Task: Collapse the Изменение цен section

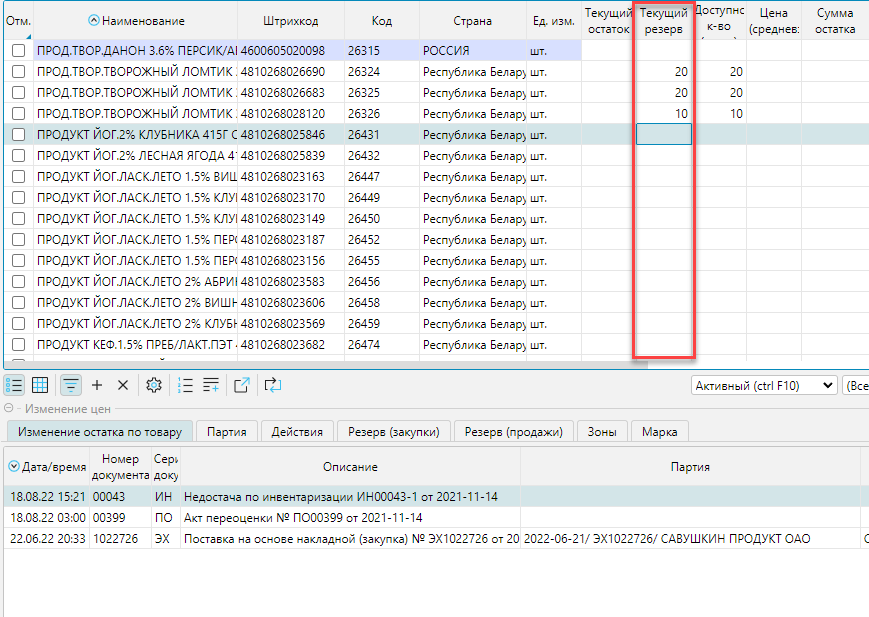Action: pos(9,409)
